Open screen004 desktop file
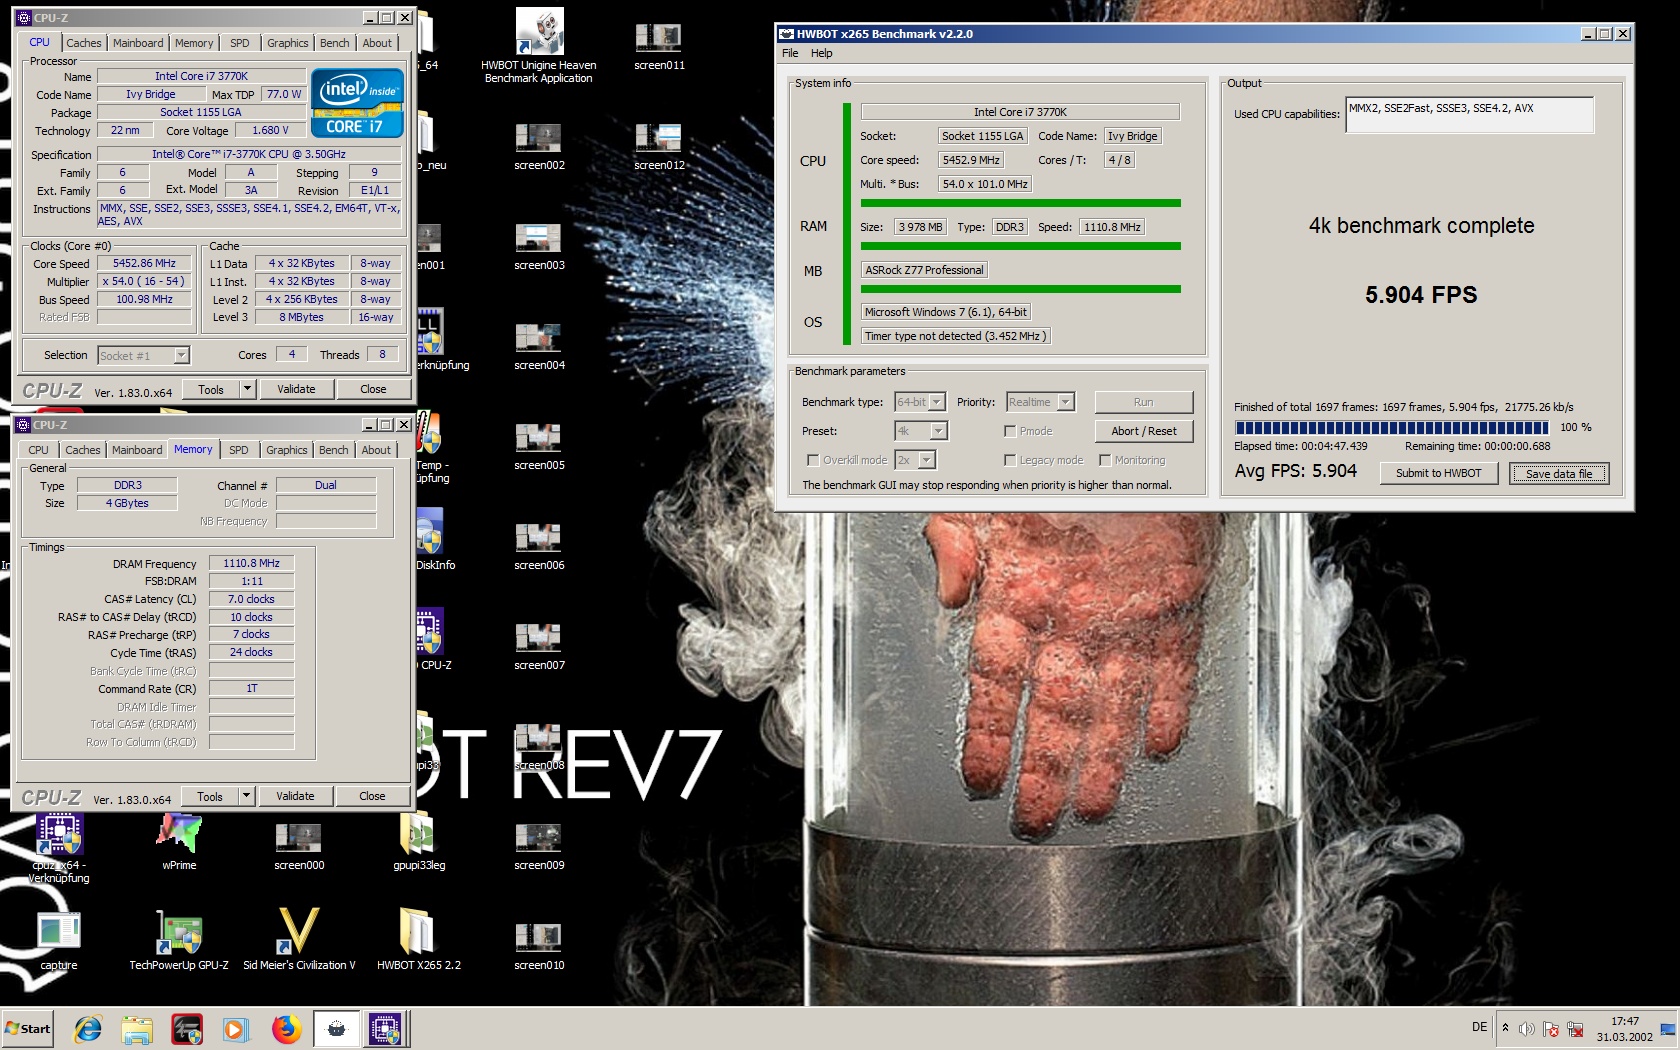Viewport: 1680px width, 1050px height. point(539,346)
